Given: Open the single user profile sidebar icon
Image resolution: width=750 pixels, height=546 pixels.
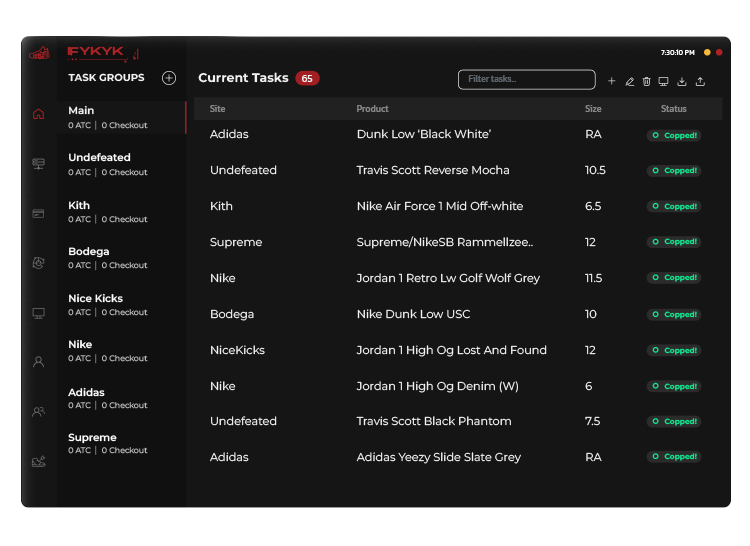Looking at the screenshot, I should point(39,362).
